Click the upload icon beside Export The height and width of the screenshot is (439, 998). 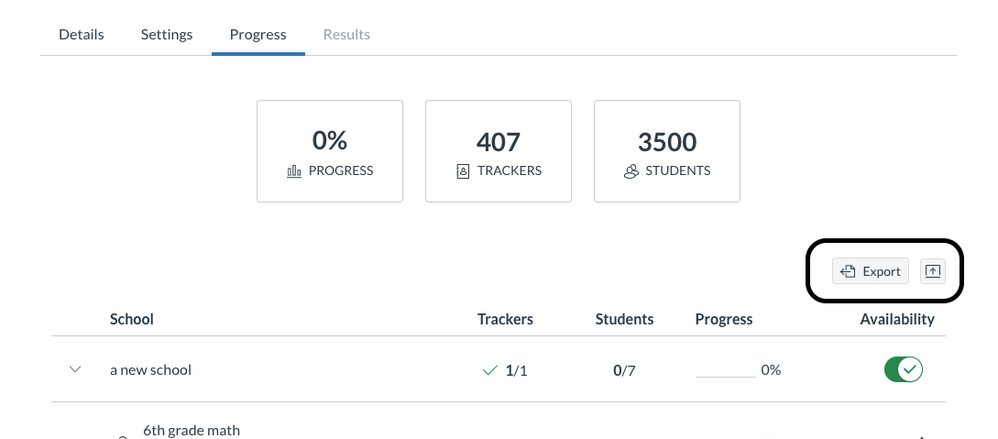932,271
